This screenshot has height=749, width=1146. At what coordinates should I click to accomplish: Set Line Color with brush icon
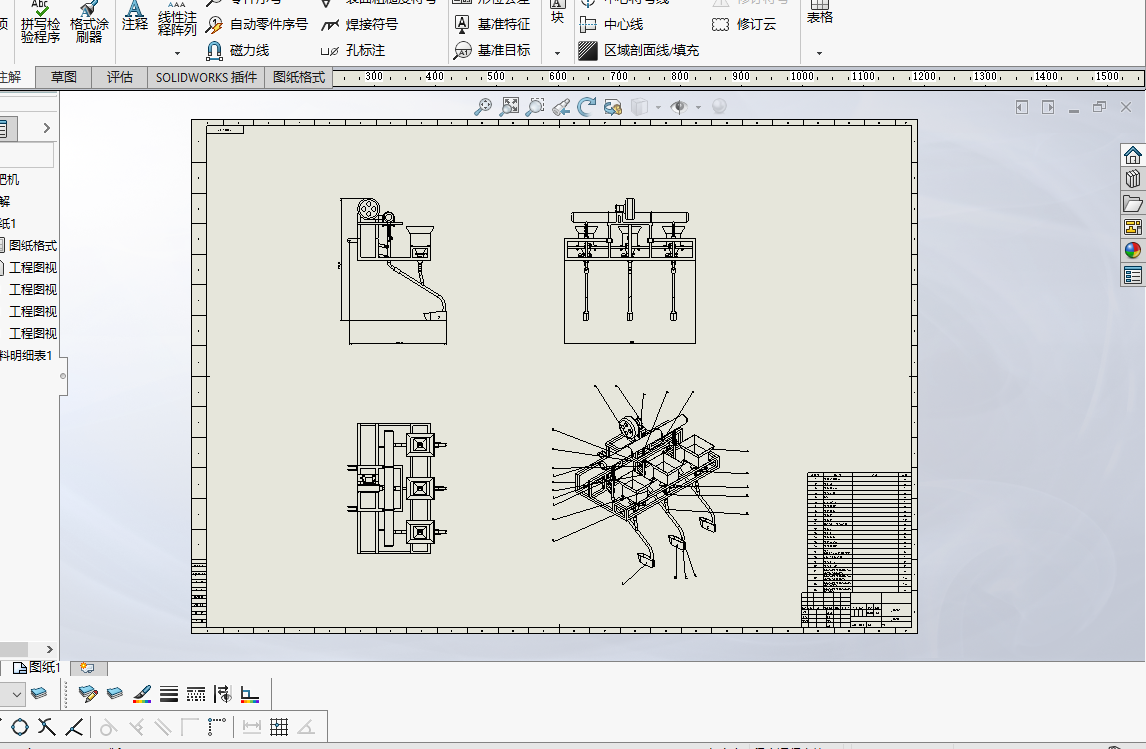click(x=142, y=693)
